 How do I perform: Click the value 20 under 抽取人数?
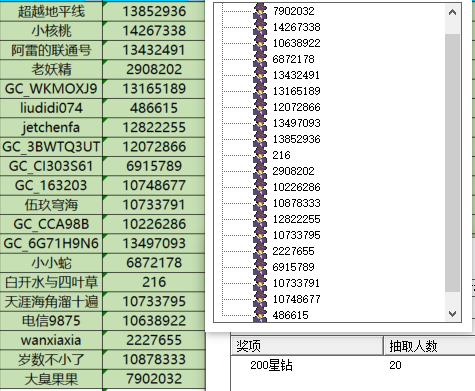pos(395,365)
